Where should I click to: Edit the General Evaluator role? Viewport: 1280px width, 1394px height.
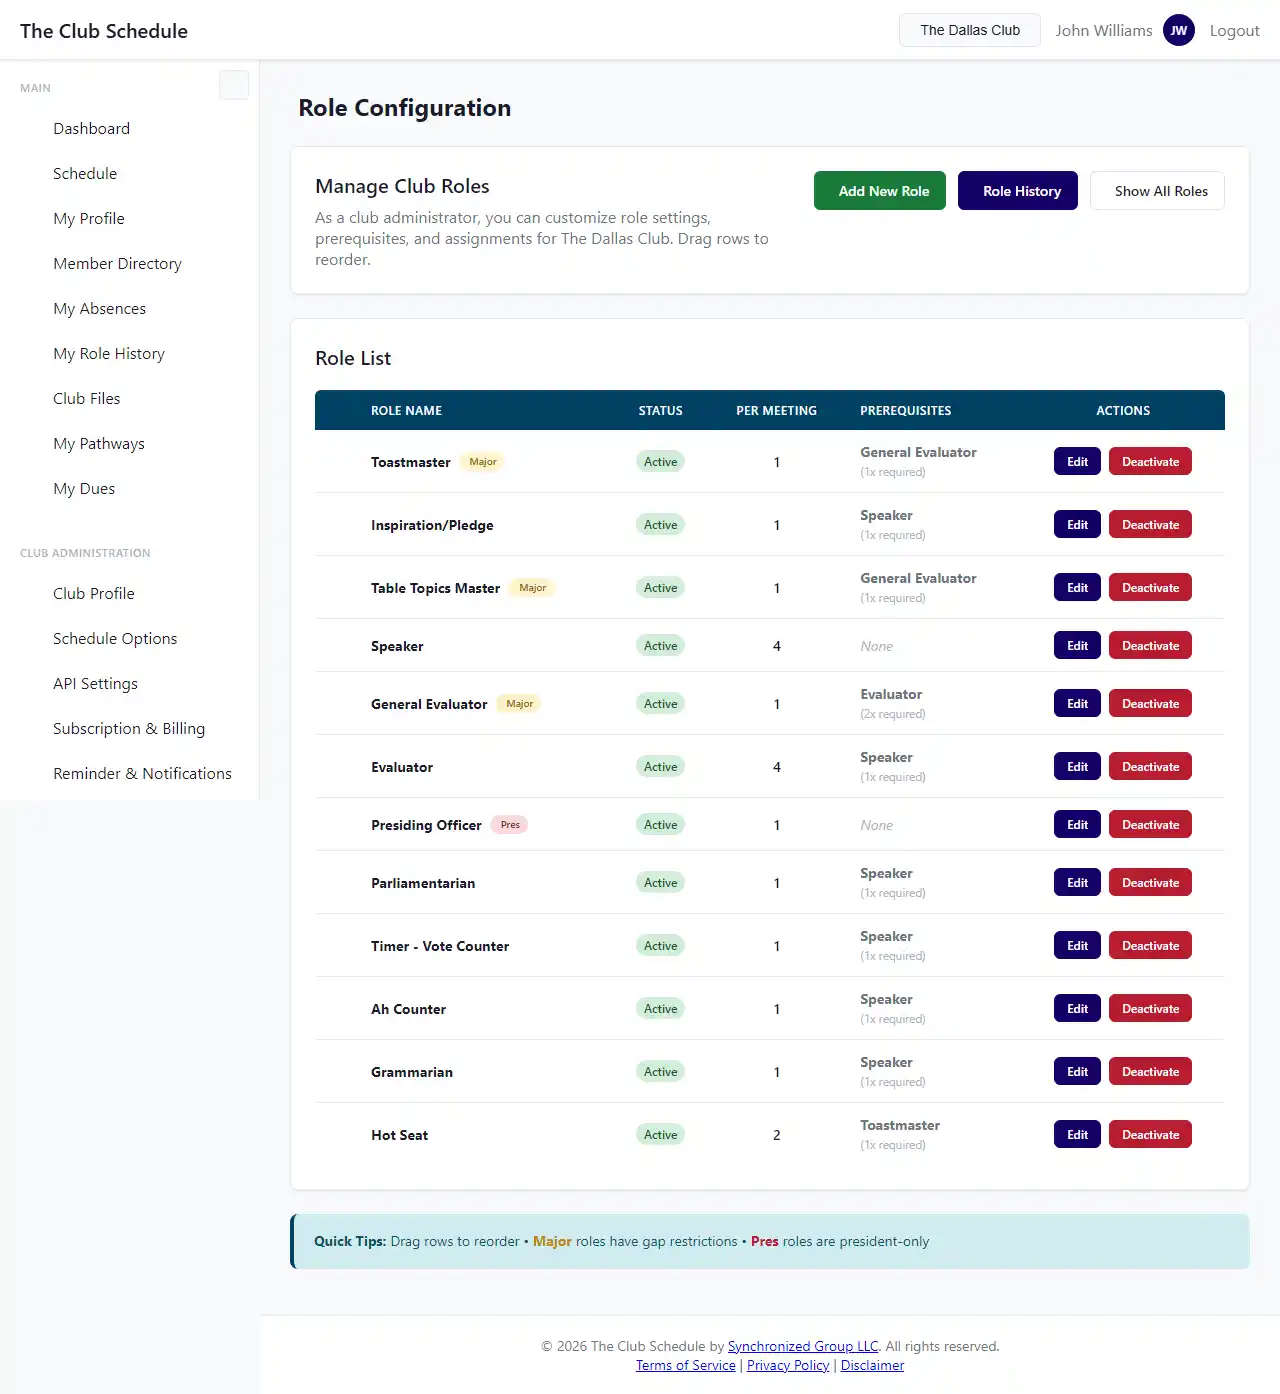1077,704
